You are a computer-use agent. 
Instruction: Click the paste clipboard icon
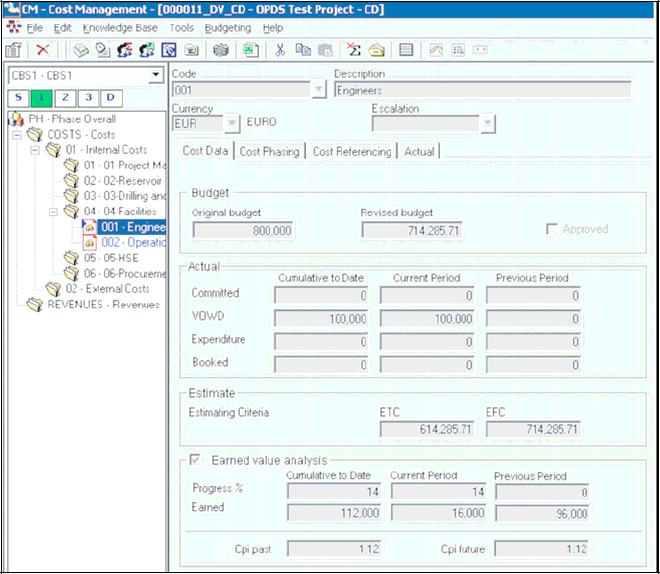tap(325, 50)
